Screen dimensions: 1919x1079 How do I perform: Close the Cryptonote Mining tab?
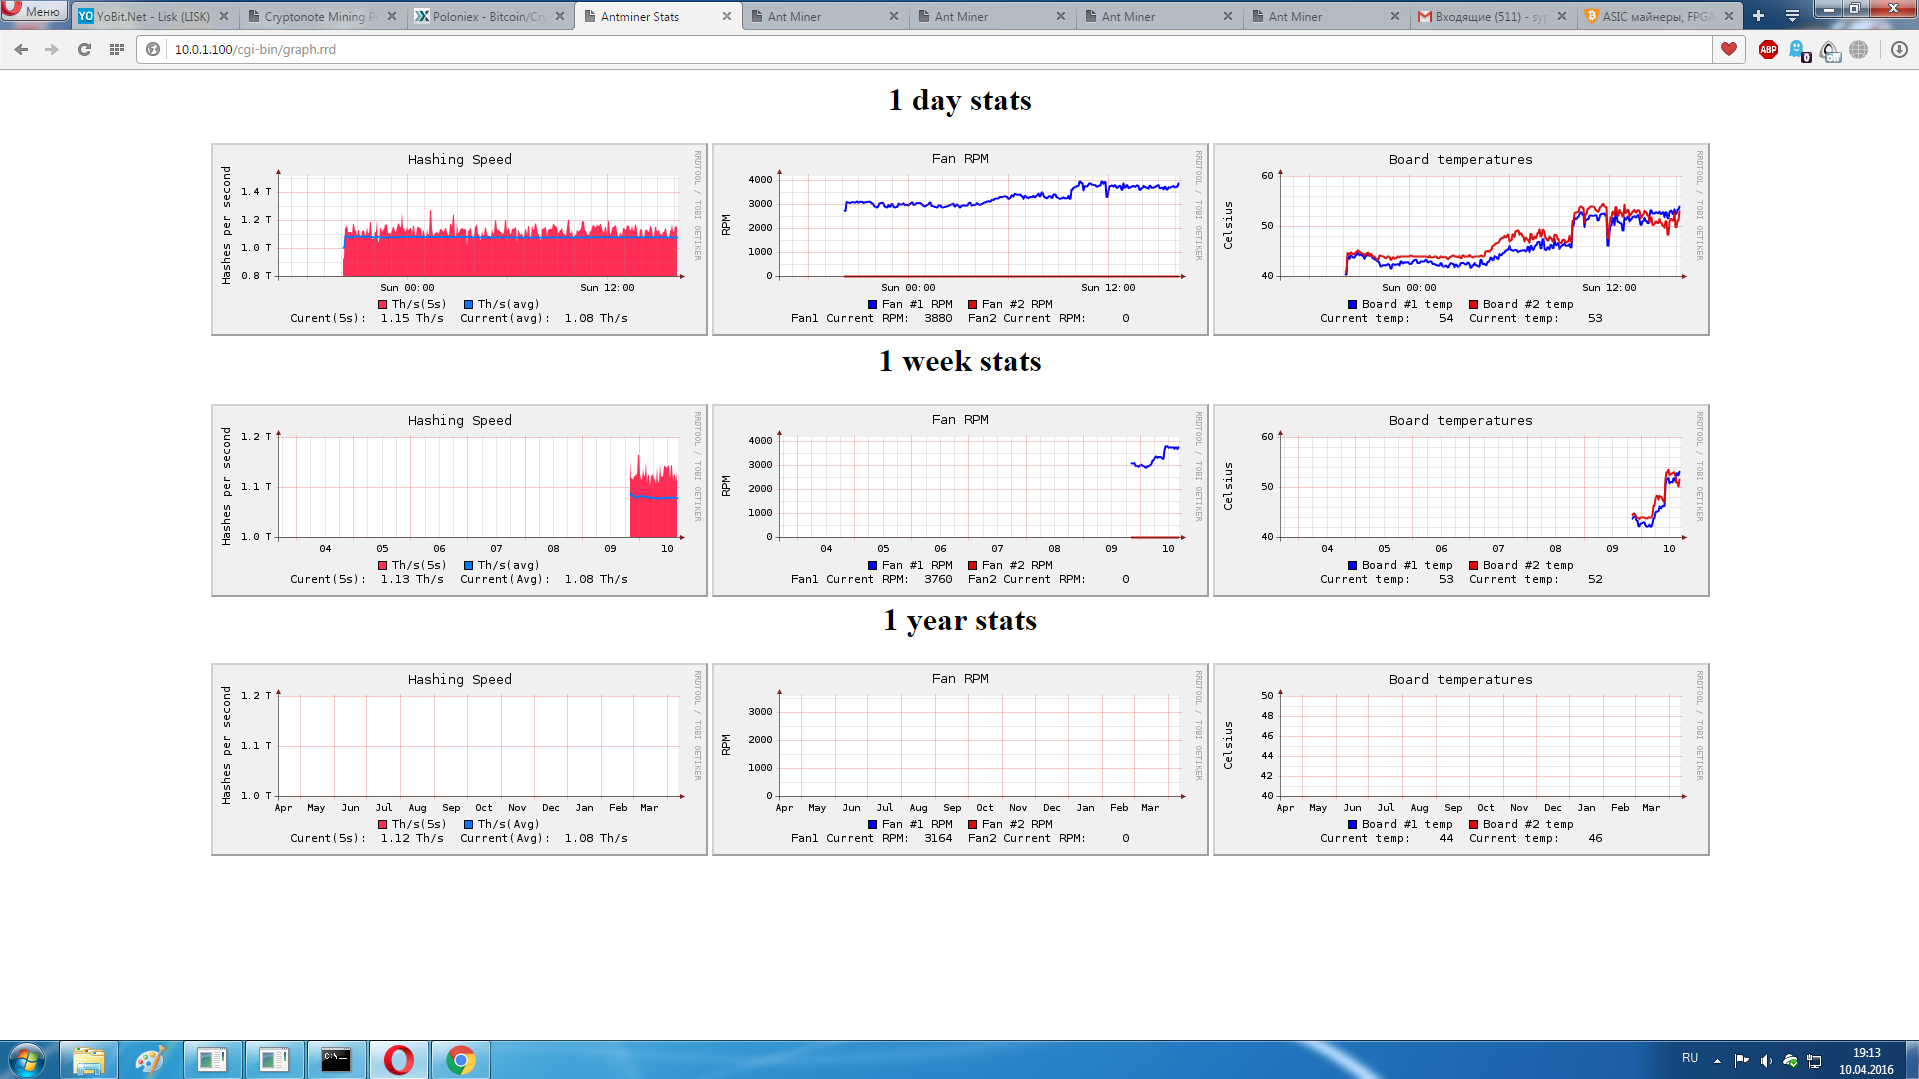392,16
